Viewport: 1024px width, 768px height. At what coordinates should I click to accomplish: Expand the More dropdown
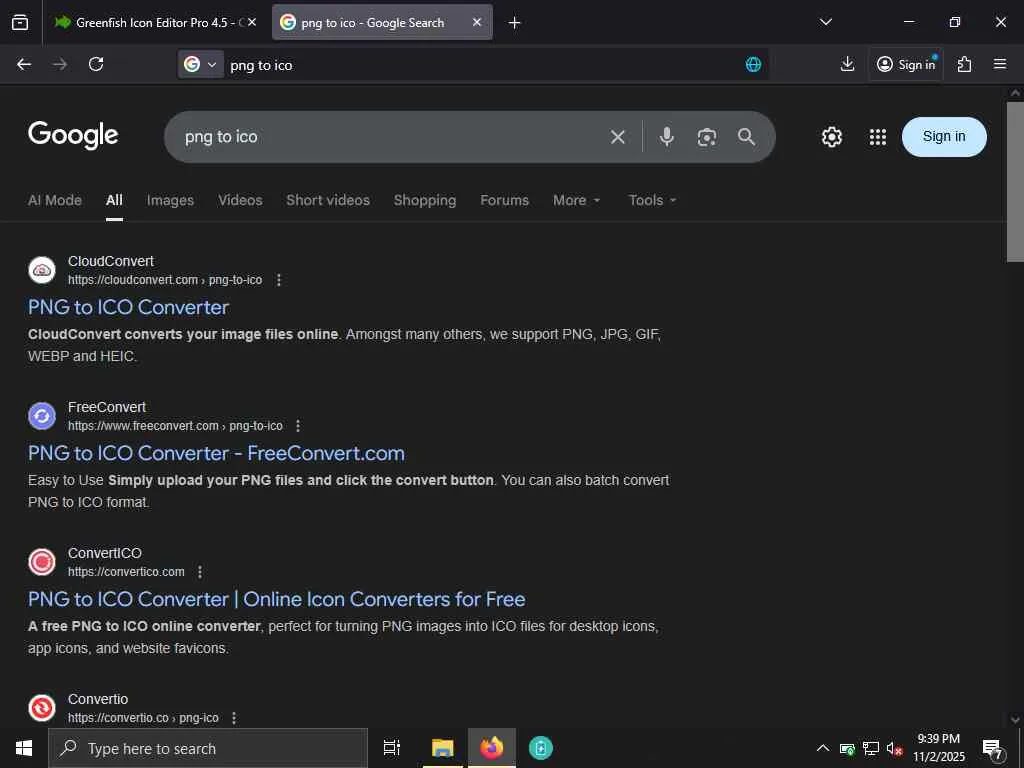tap(576, 200)
